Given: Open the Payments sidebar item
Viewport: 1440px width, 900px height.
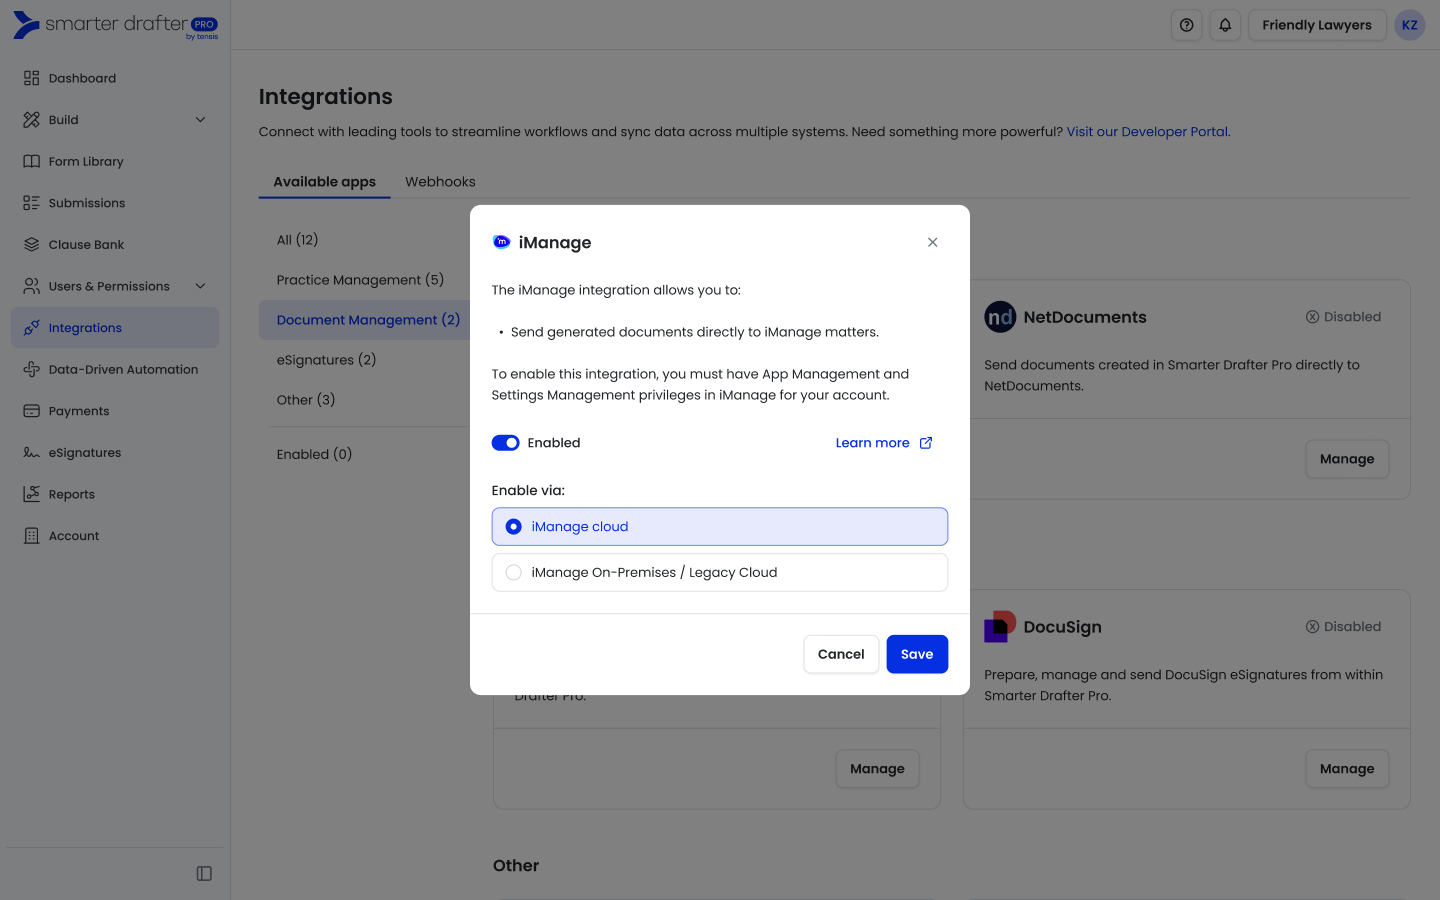Looking at the screenshot, I should tap(79, 411).
